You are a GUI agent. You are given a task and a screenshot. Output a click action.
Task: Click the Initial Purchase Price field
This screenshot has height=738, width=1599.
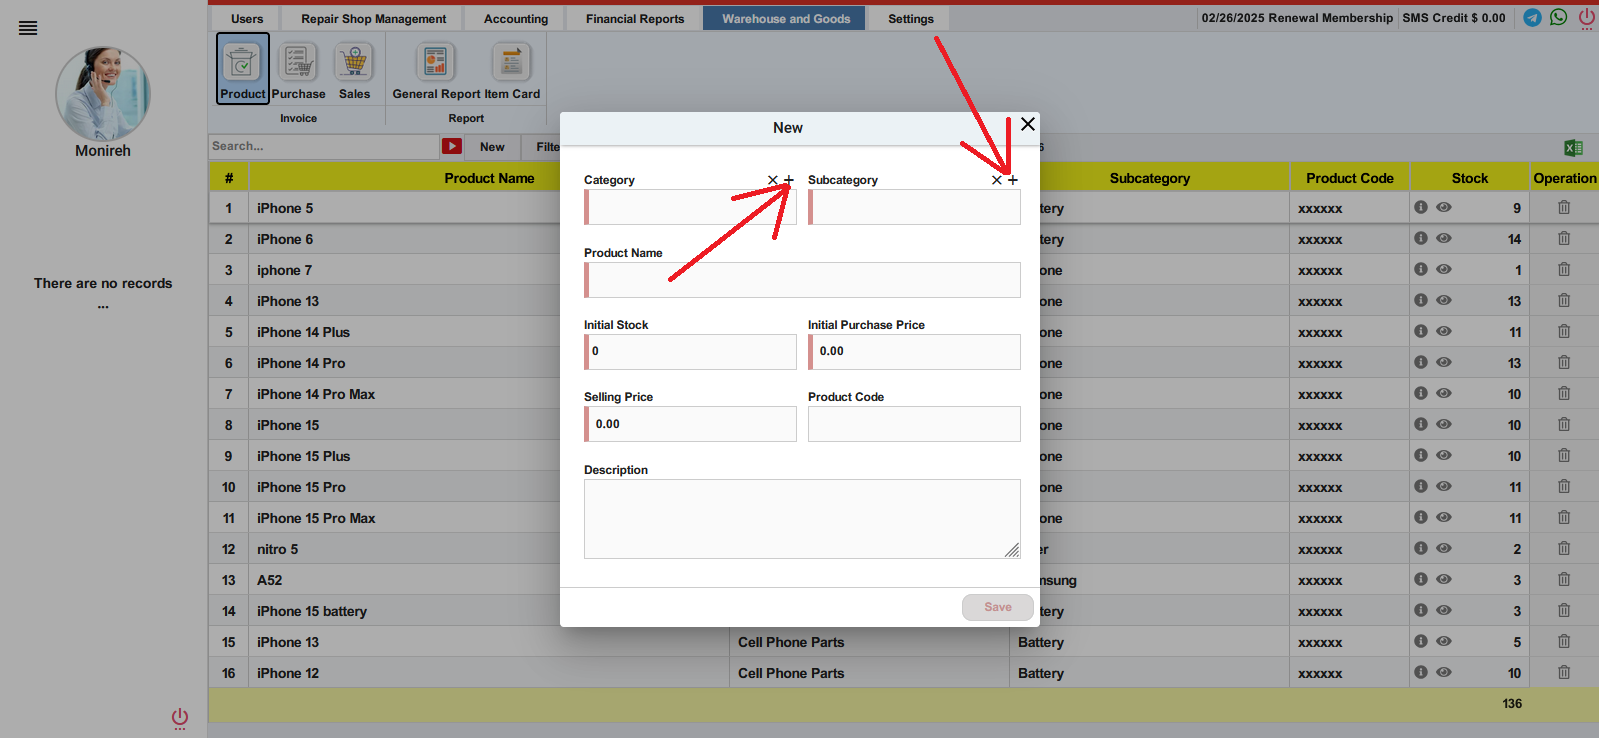[914, 352]
